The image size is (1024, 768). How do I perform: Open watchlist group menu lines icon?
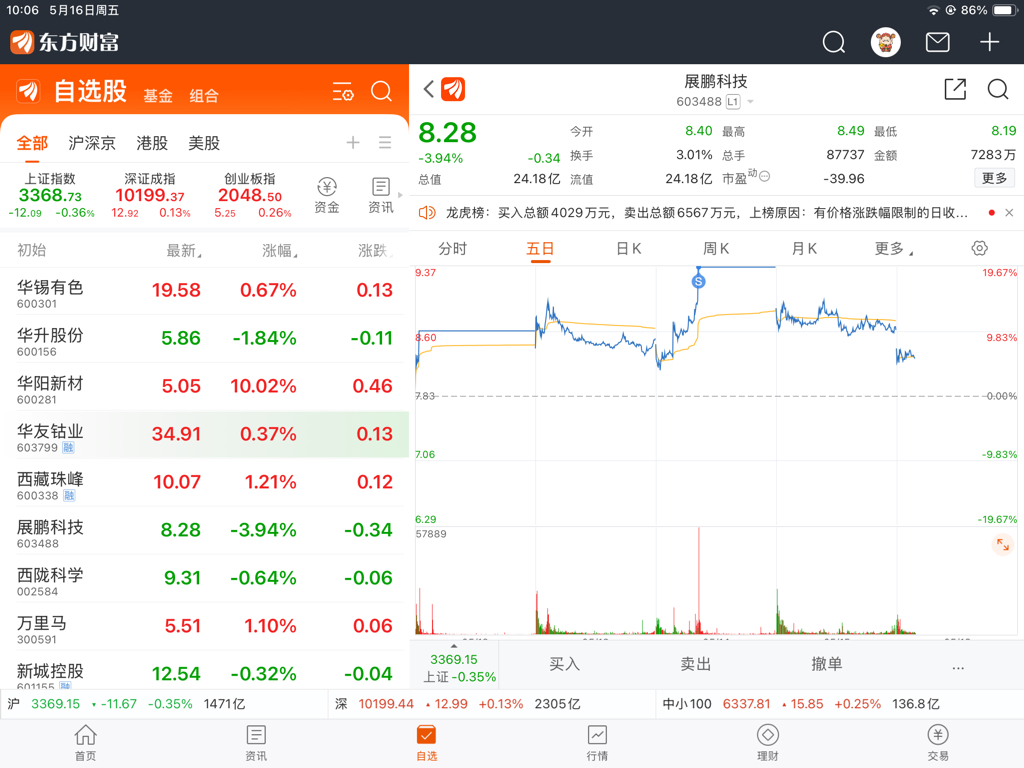tap(385, 142)
